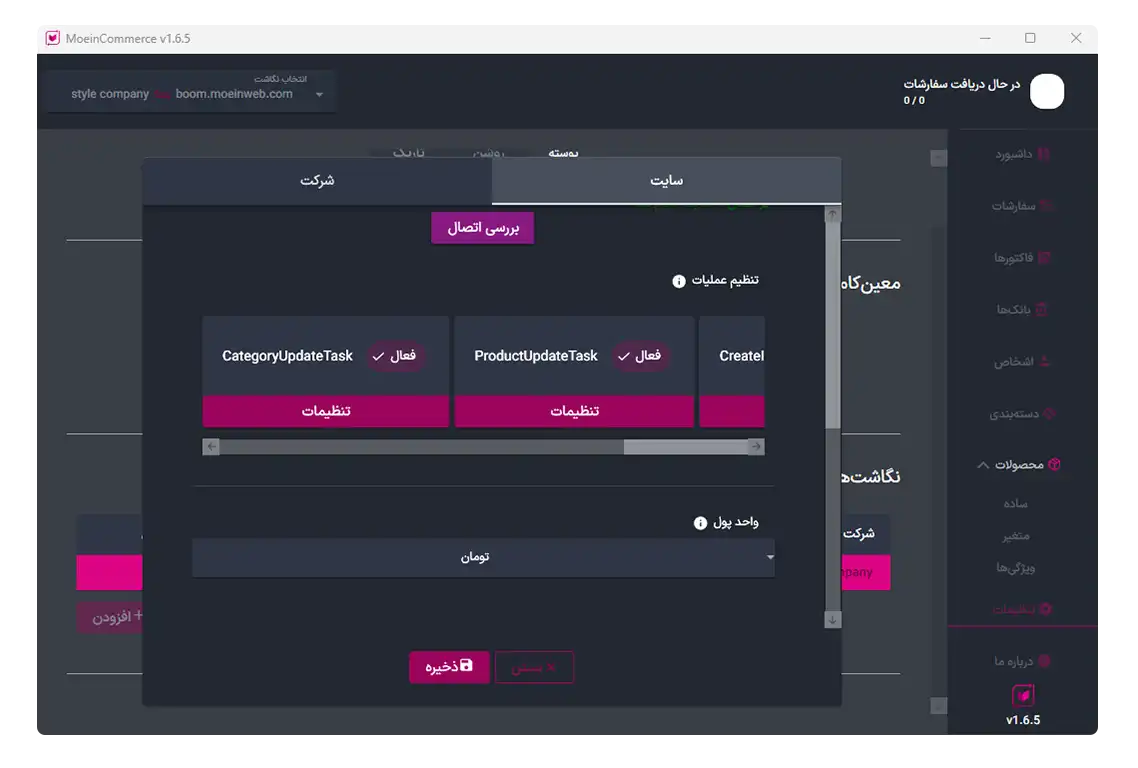Click the dialog vertical scrollbar thumb
Viewport: 1138px width, 768px height.
(833, 325)
